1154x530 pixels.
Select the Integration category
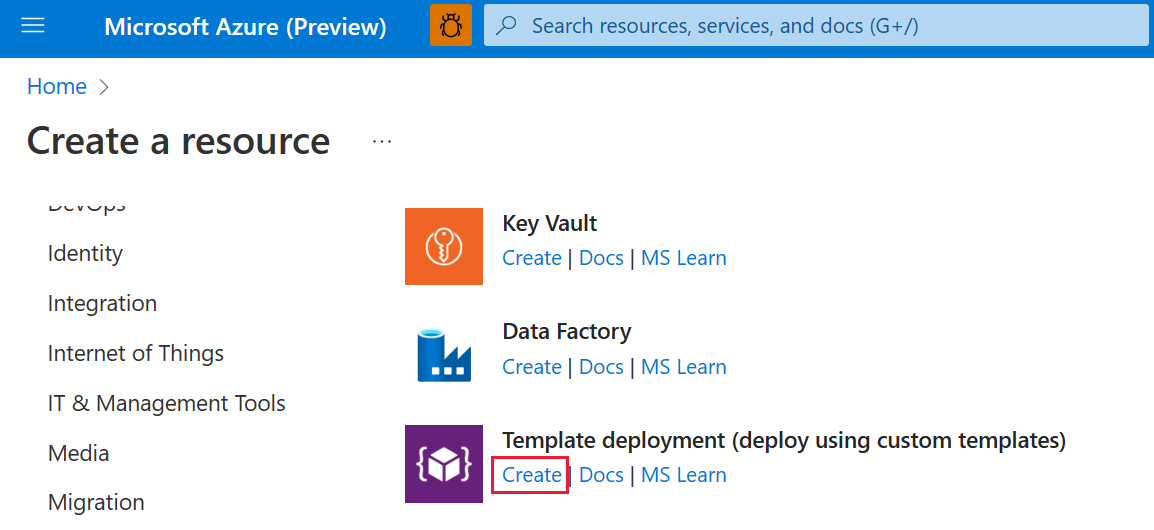pos(102,303)
